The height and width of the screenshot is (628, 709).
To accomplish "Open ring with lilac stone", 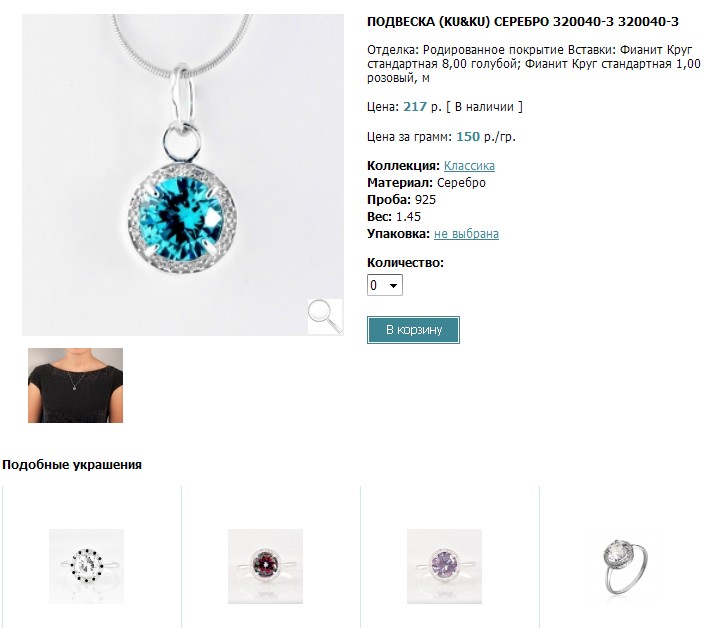I will coord(444,566).
